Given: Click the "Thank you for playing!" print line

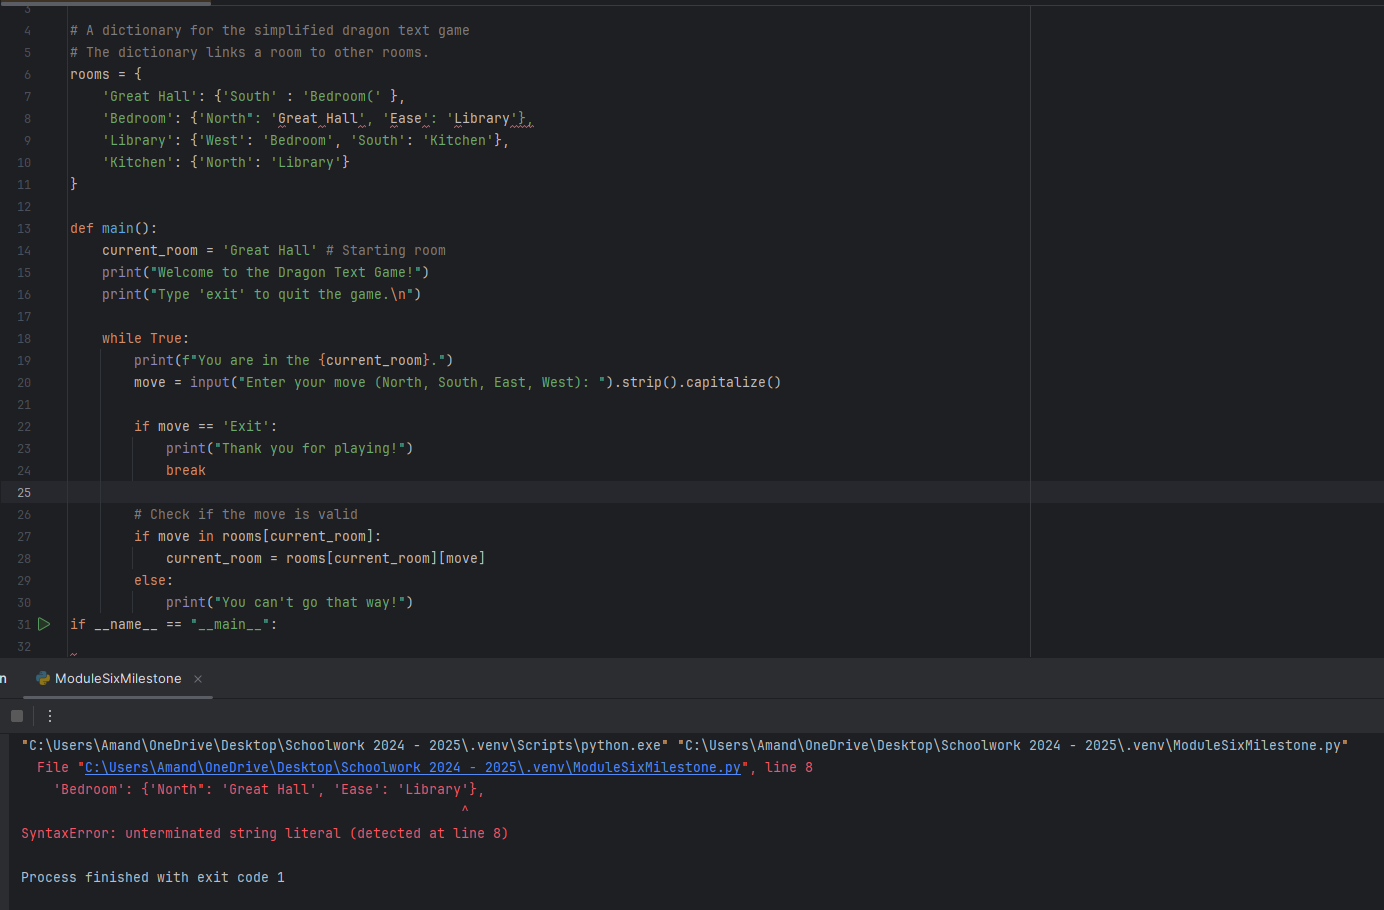Looking at the screenshot, I should tap(290, 449).
